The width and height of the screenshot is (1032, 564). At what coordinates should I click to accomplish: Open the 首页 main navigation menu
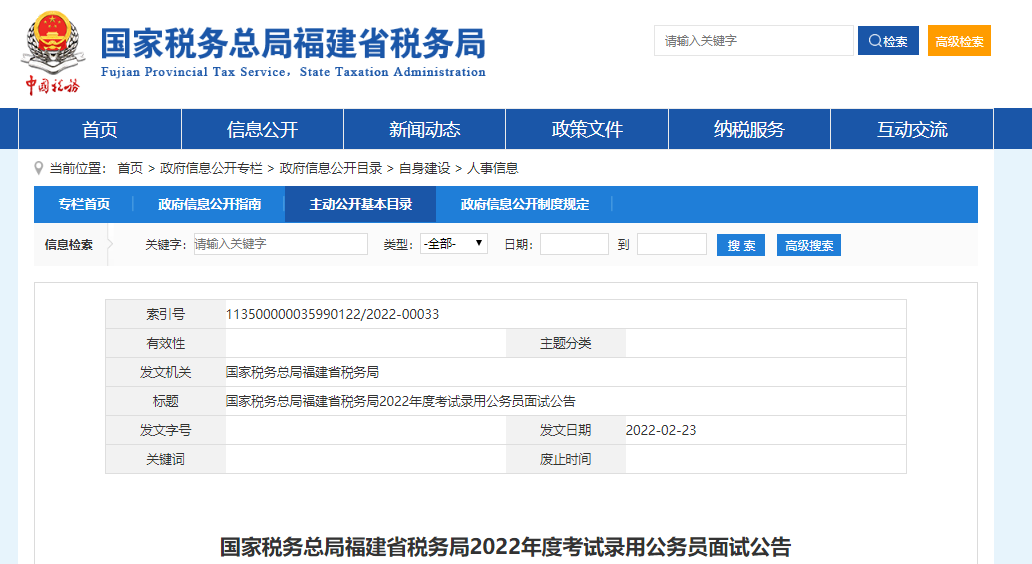[x=100, y=129]
